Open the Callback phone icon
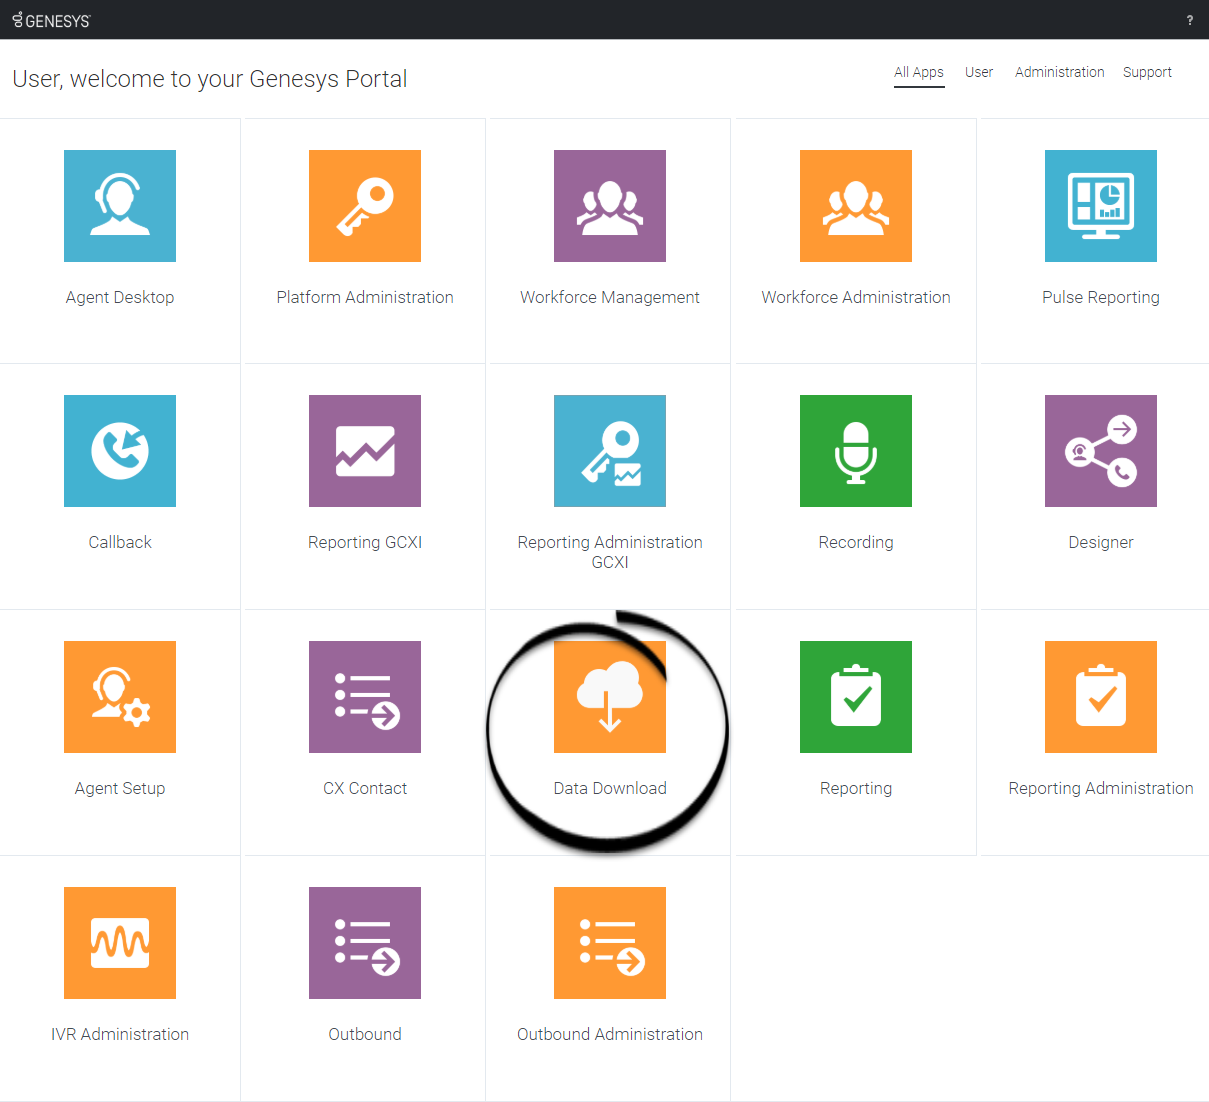Image resolution: width=1209 pixels, height=1102 pixels. [120, 451]
